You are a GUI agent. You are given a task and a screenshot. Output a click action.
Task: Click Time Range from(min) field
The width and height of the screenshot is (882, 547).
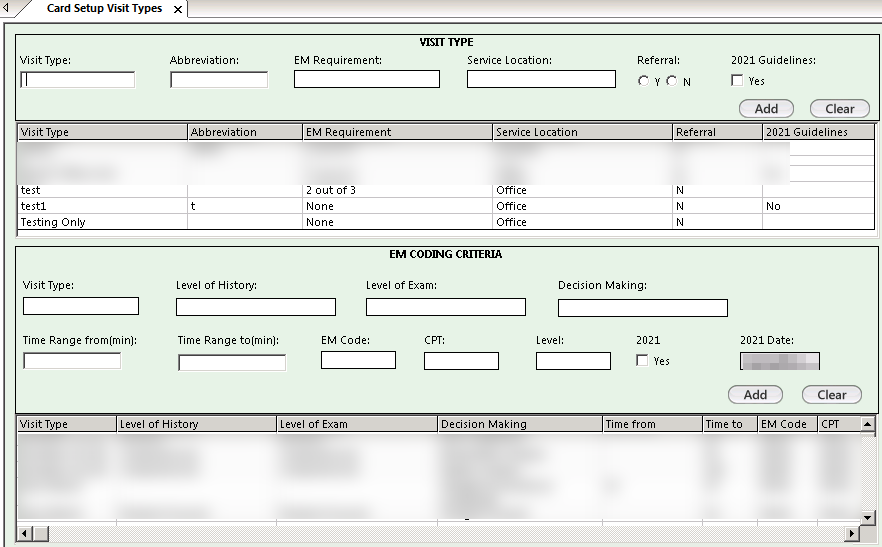pos(72,361)
